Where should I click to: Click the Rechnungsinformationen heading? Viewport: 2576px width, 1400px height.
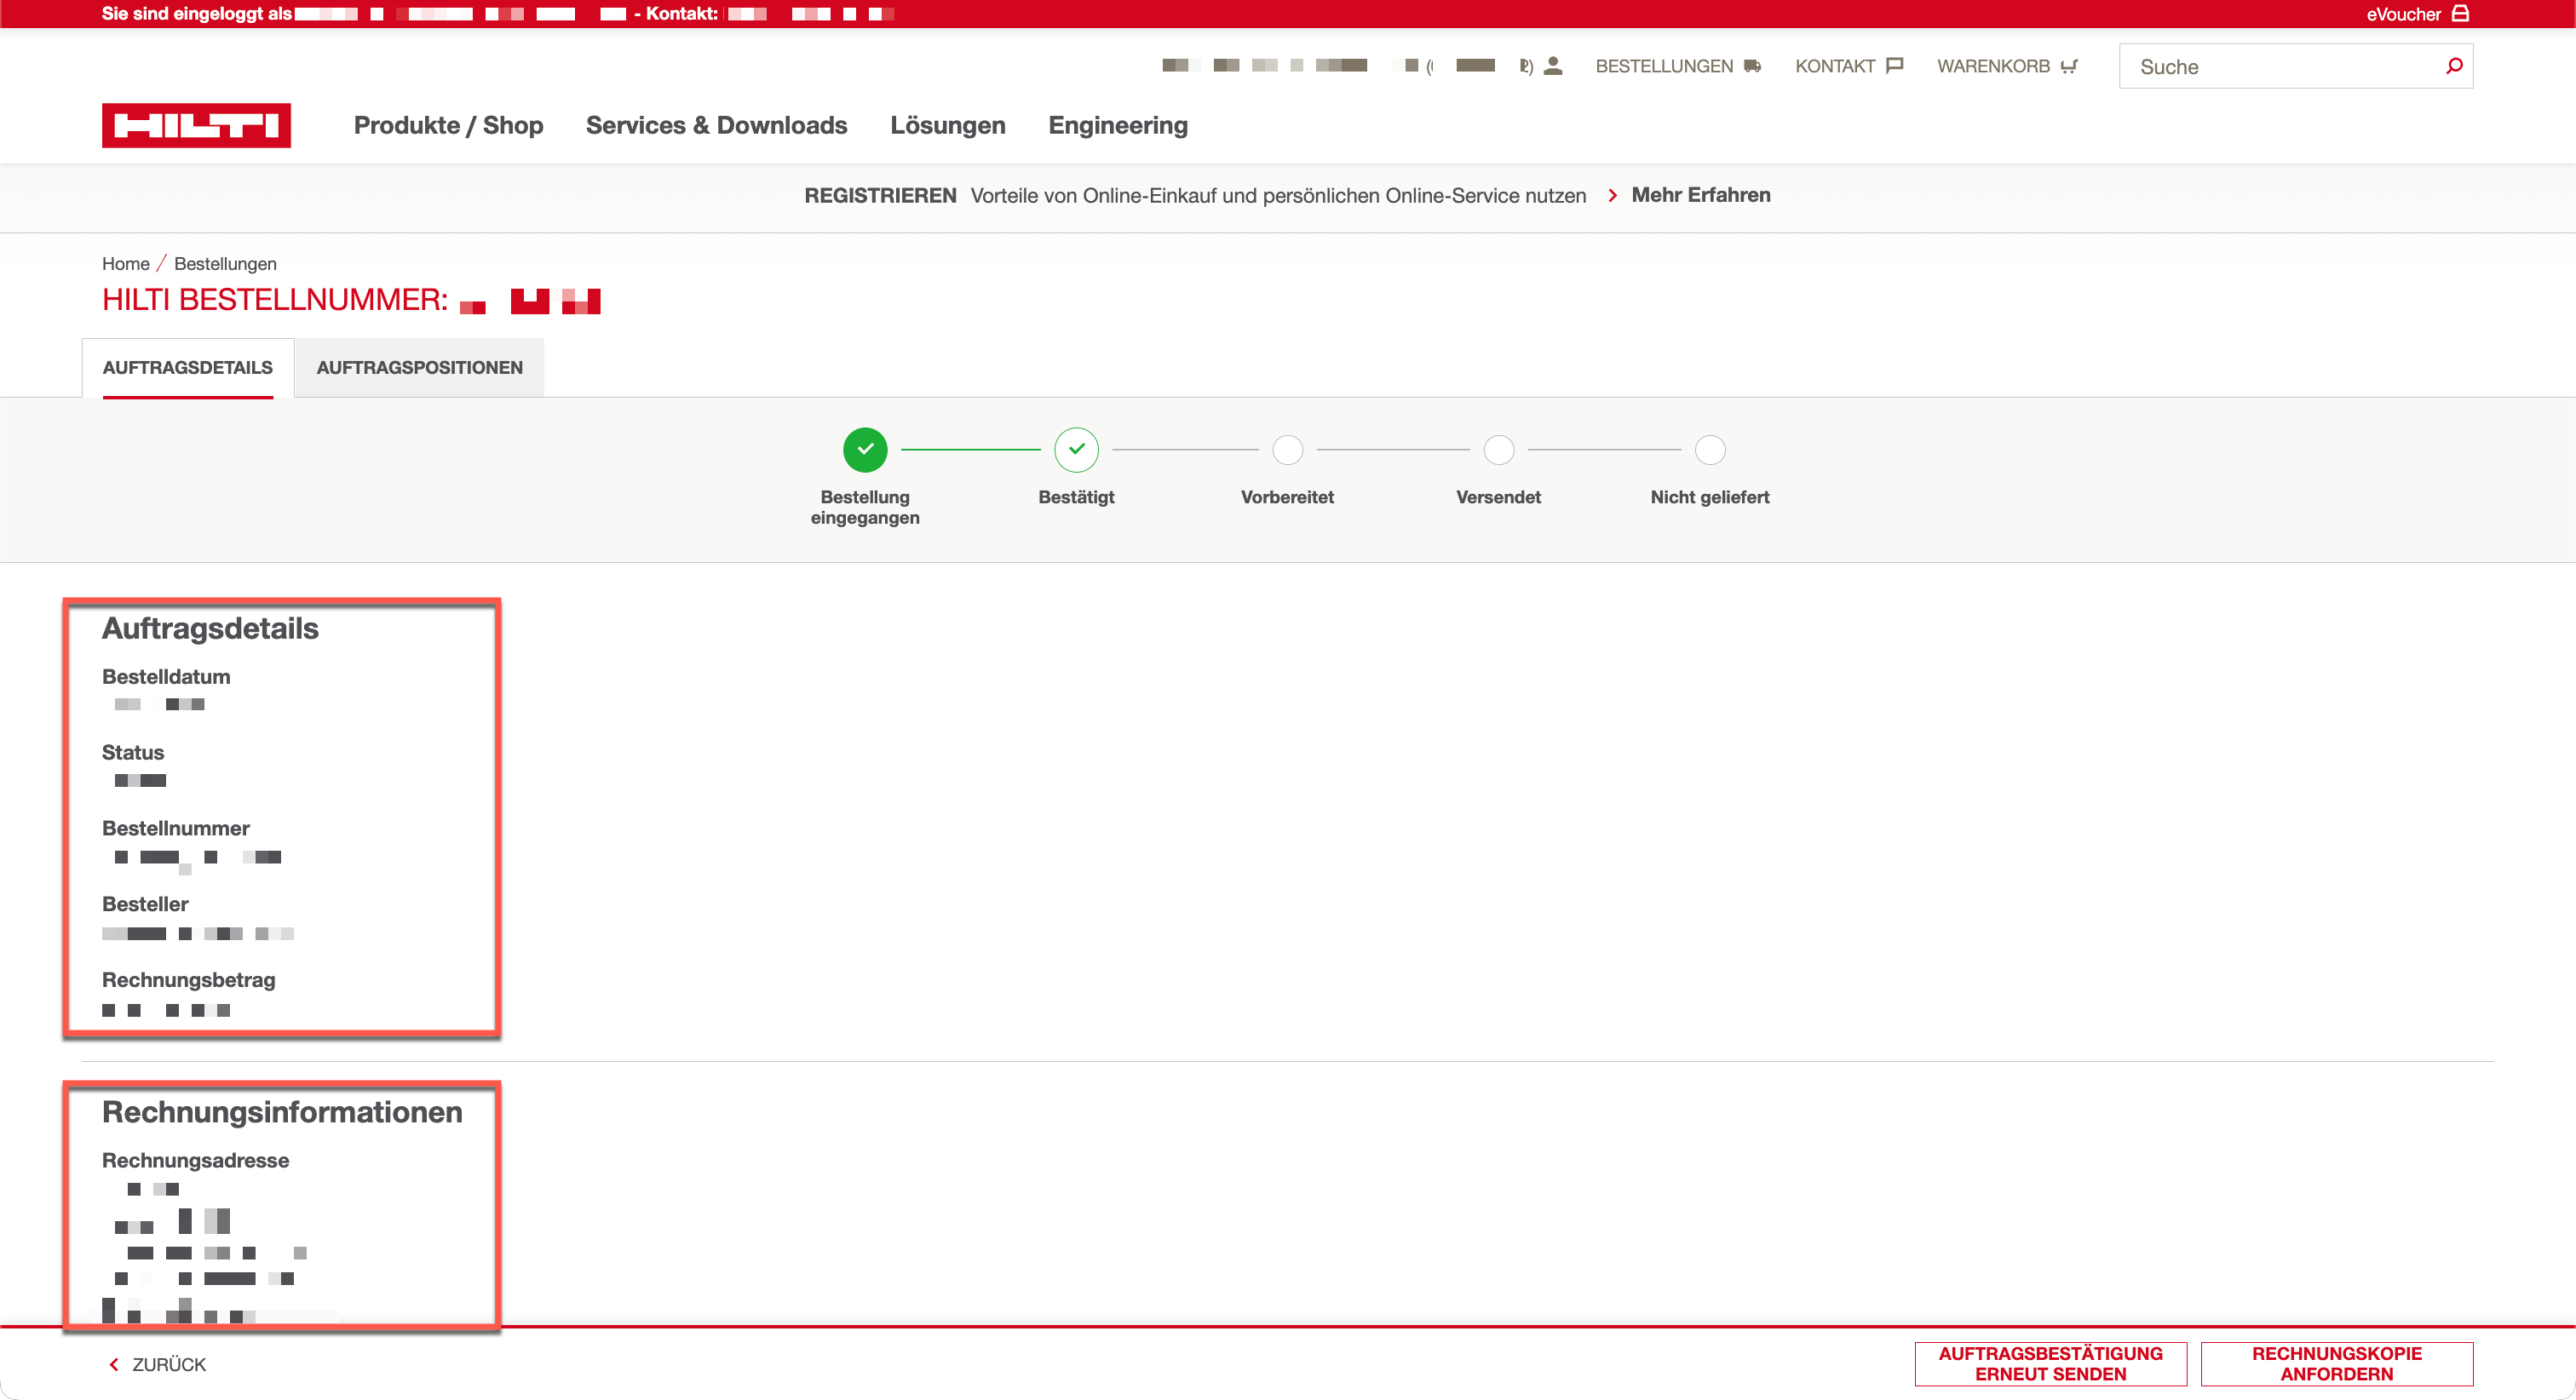[282, 1112]
